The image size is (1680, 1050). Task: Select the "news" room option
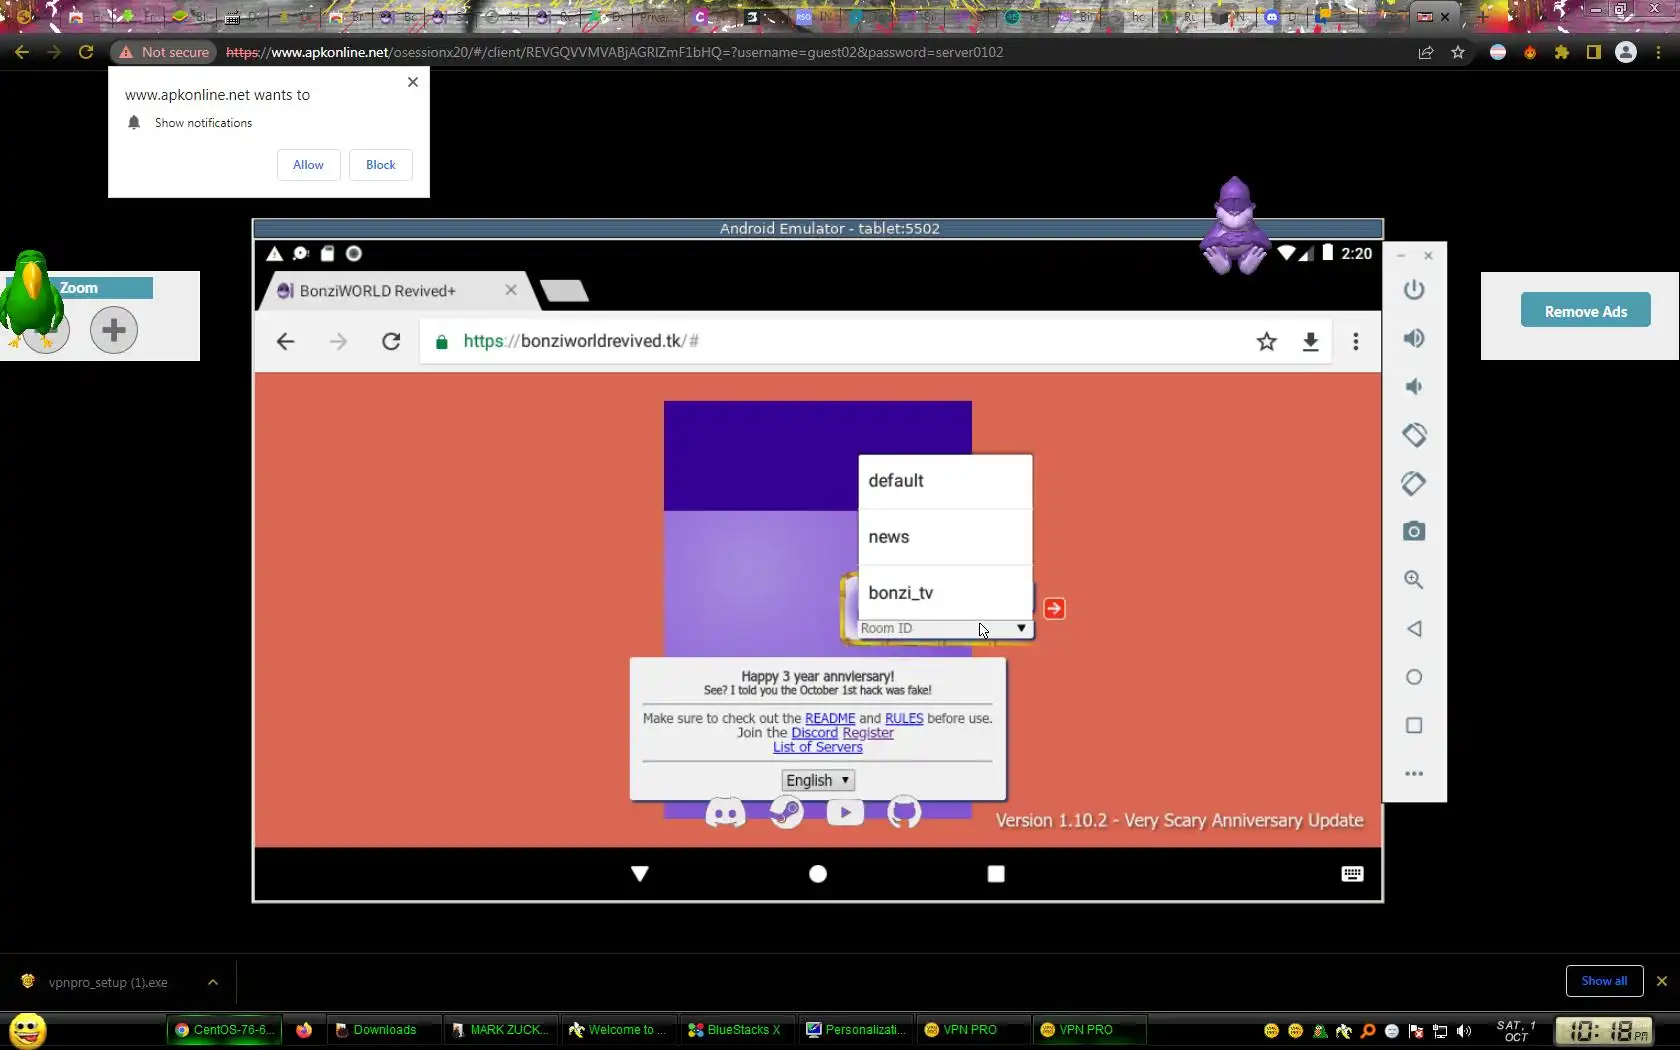click(x=945, y=537)
